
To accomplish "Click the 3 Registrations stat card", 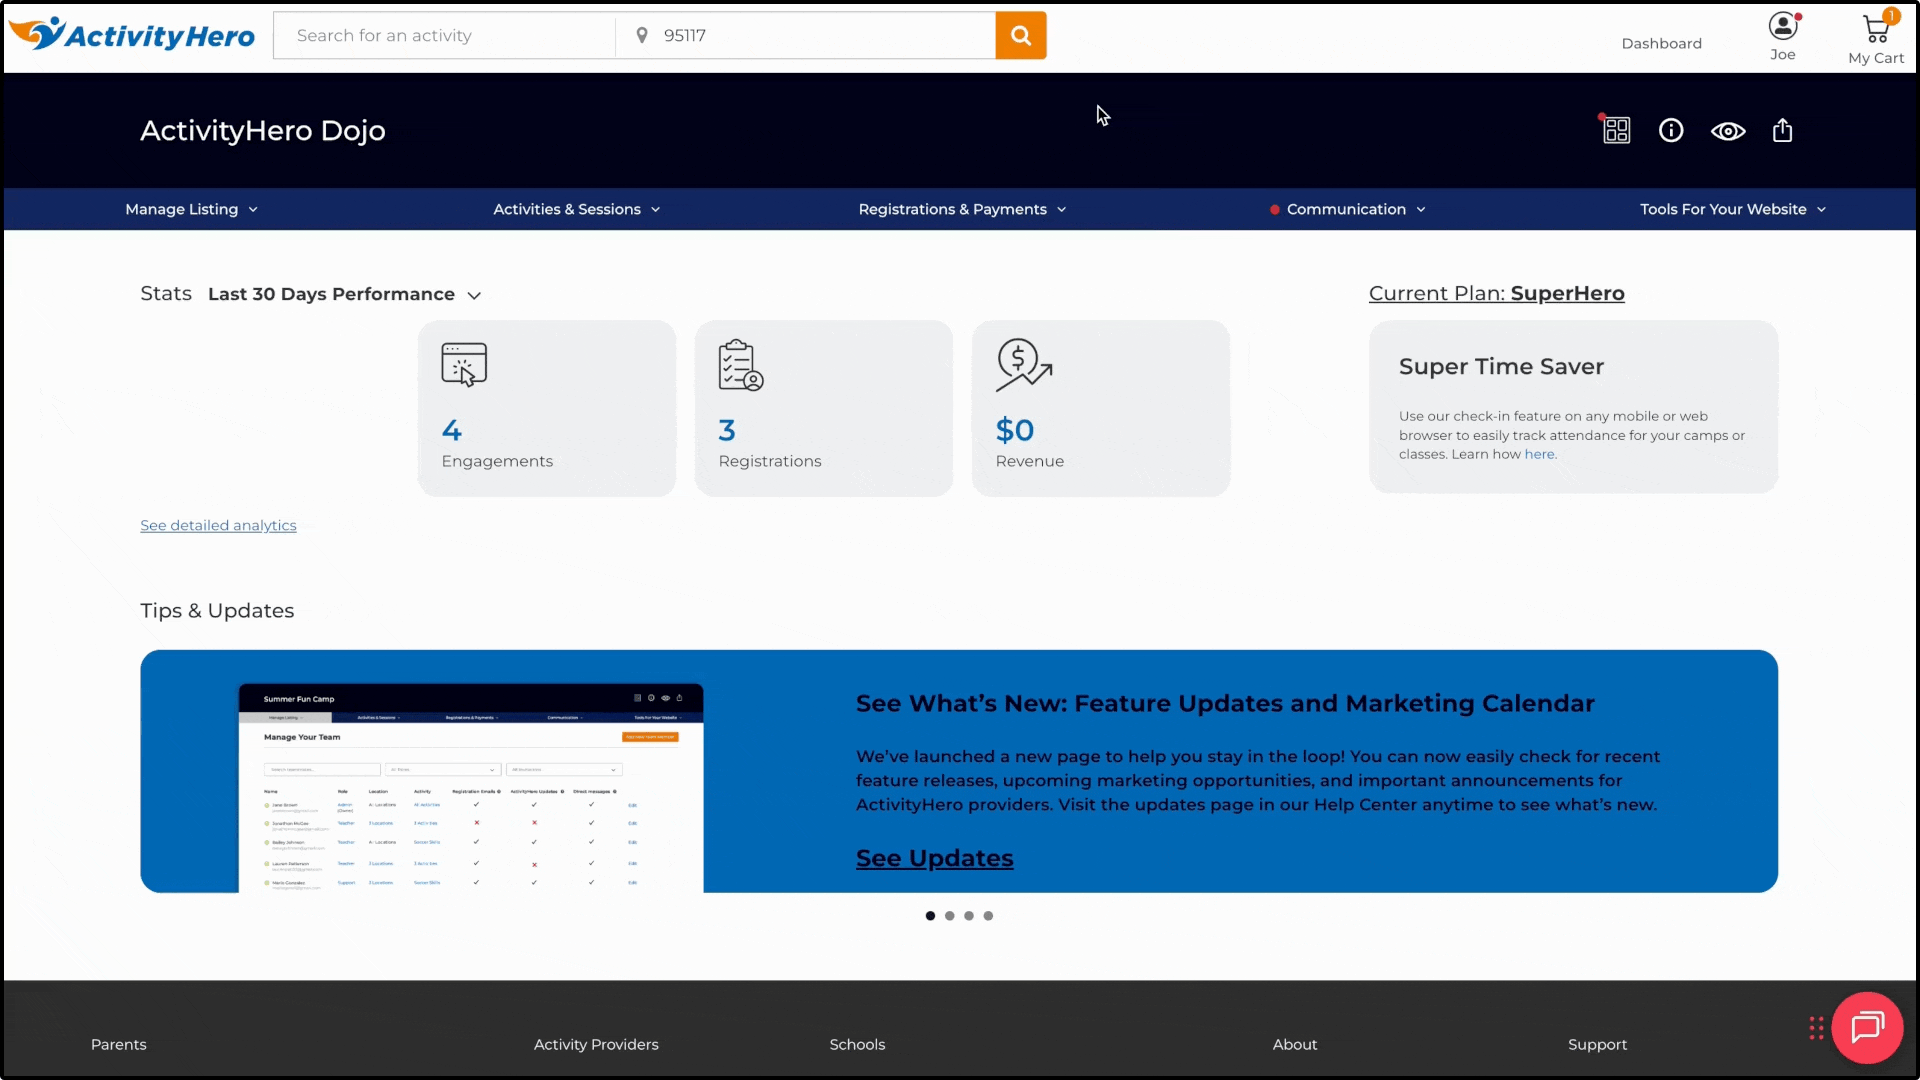I will (x=823, y=408).
